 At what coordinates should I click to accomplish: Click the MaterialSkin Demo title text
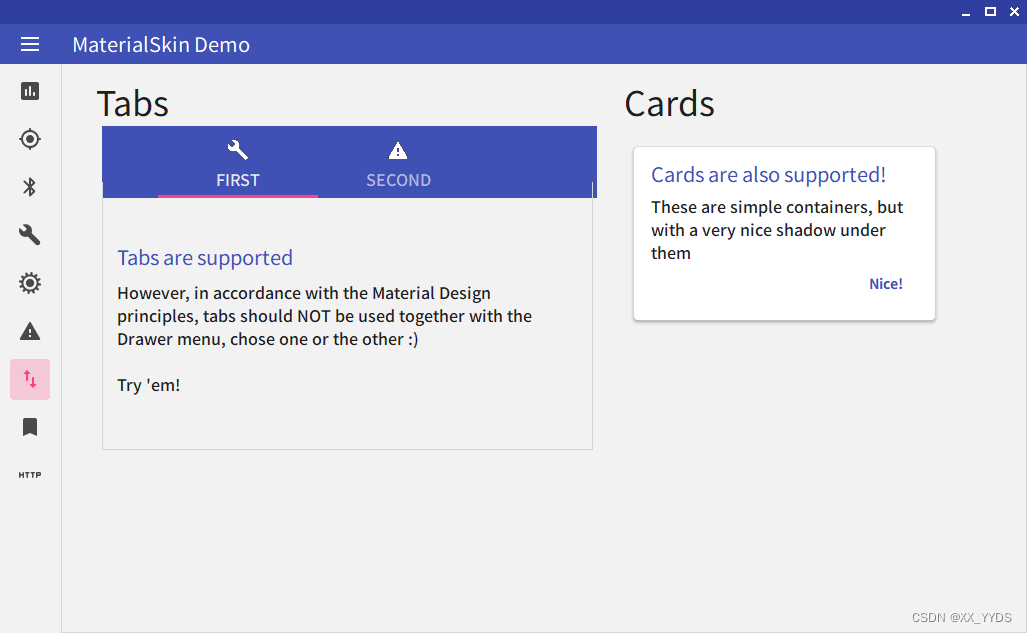(161, 45)
